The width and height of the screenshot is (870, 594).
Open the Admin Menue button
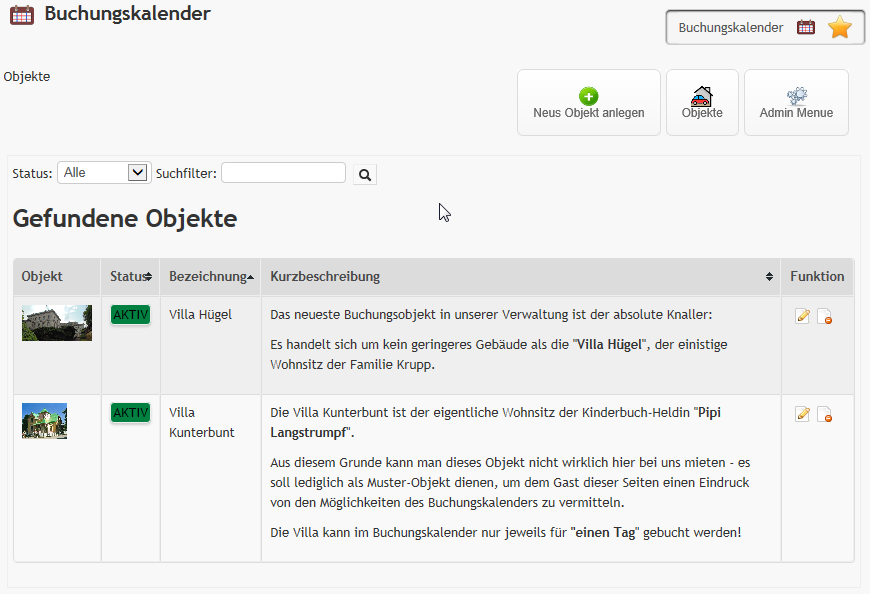796,102
